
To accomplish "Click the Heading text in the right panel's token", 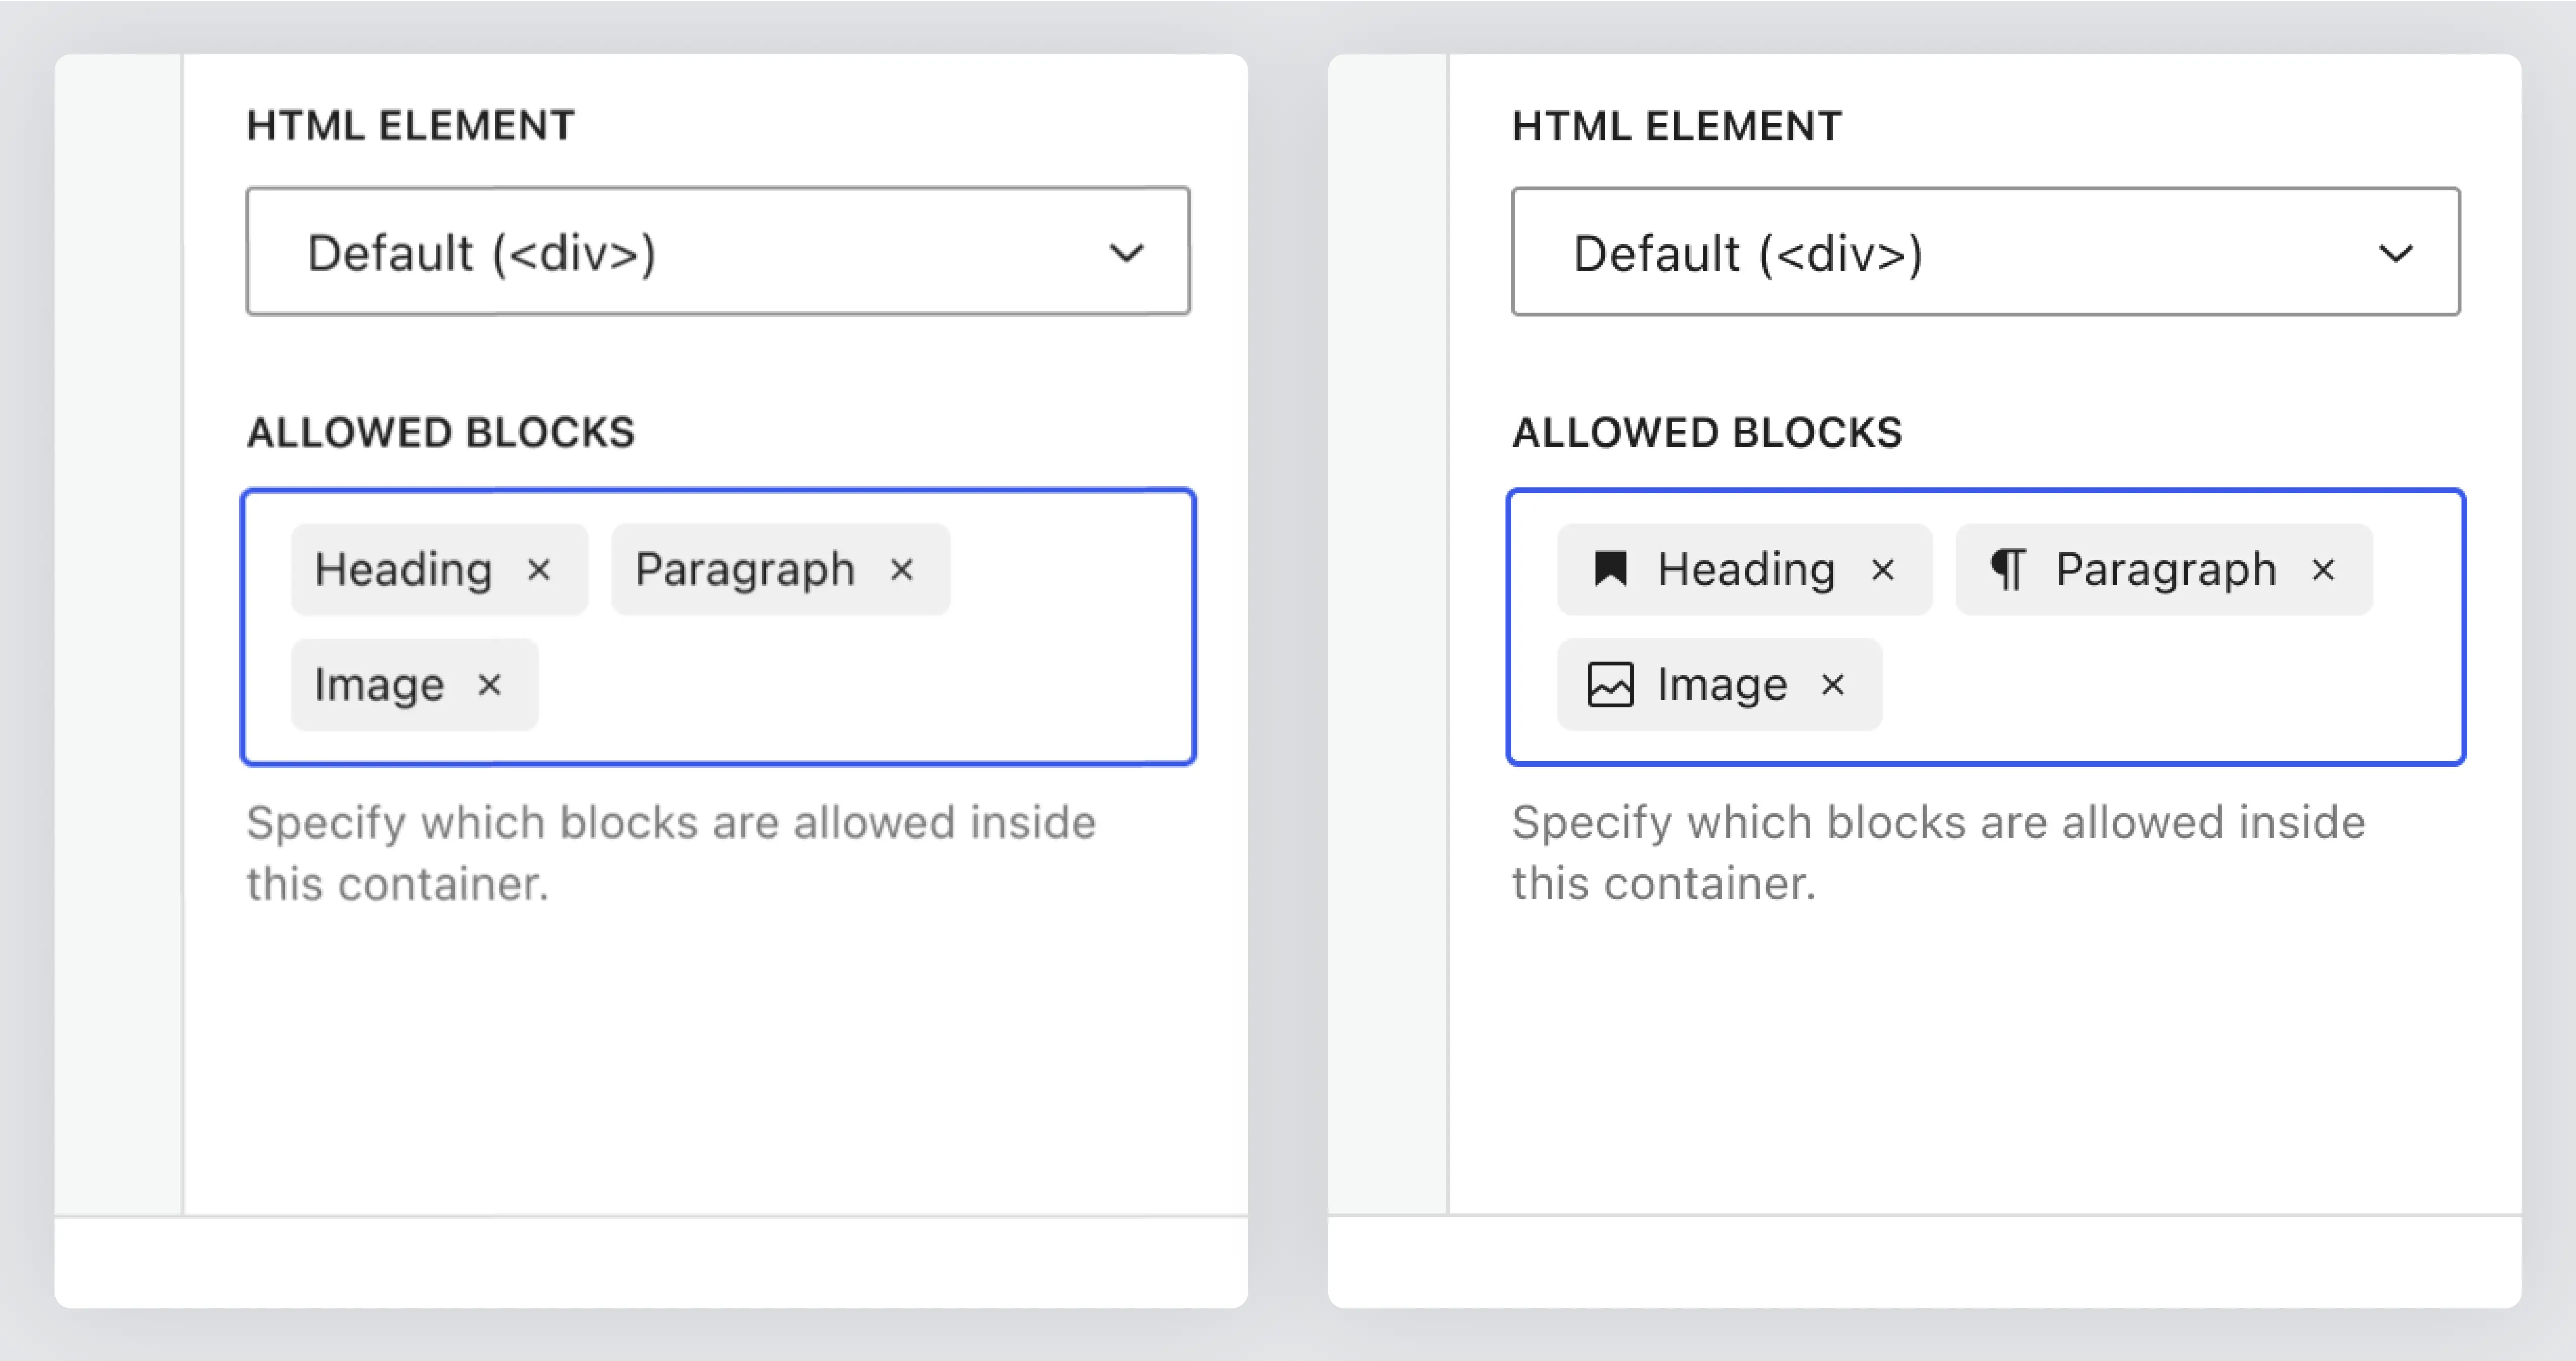I will click(x=1746, y=570).
